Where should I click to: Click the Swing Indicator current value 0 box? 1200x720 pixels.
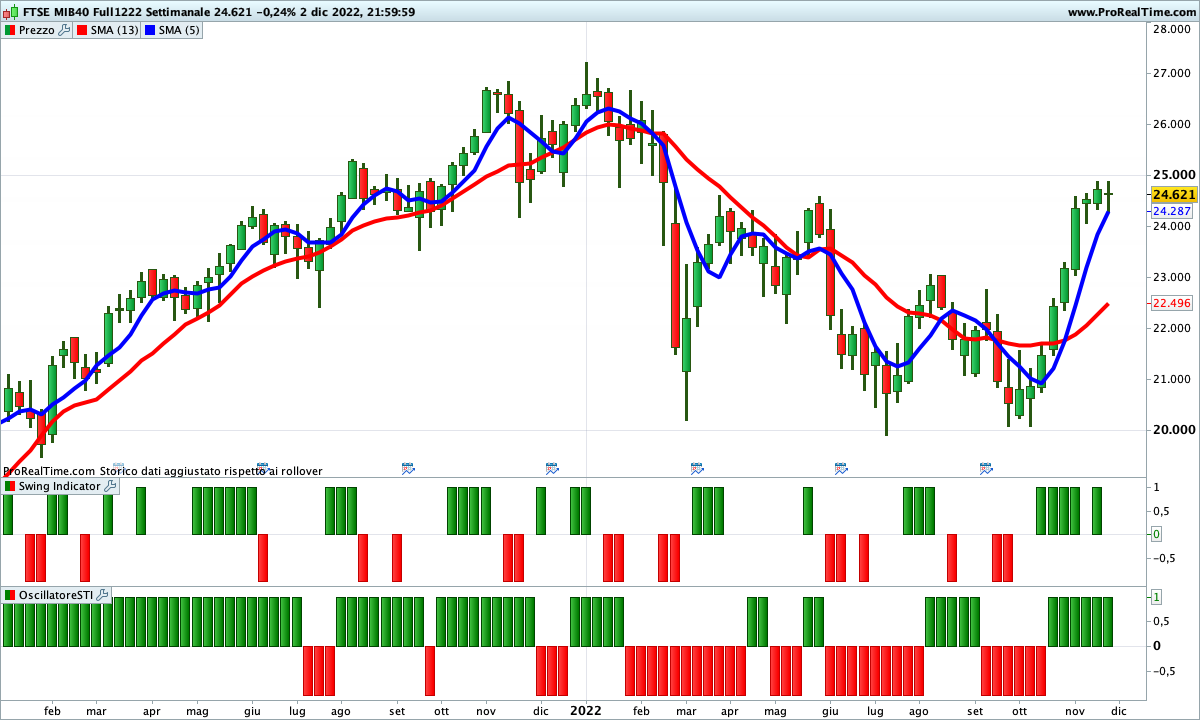tap(1157, 534)
